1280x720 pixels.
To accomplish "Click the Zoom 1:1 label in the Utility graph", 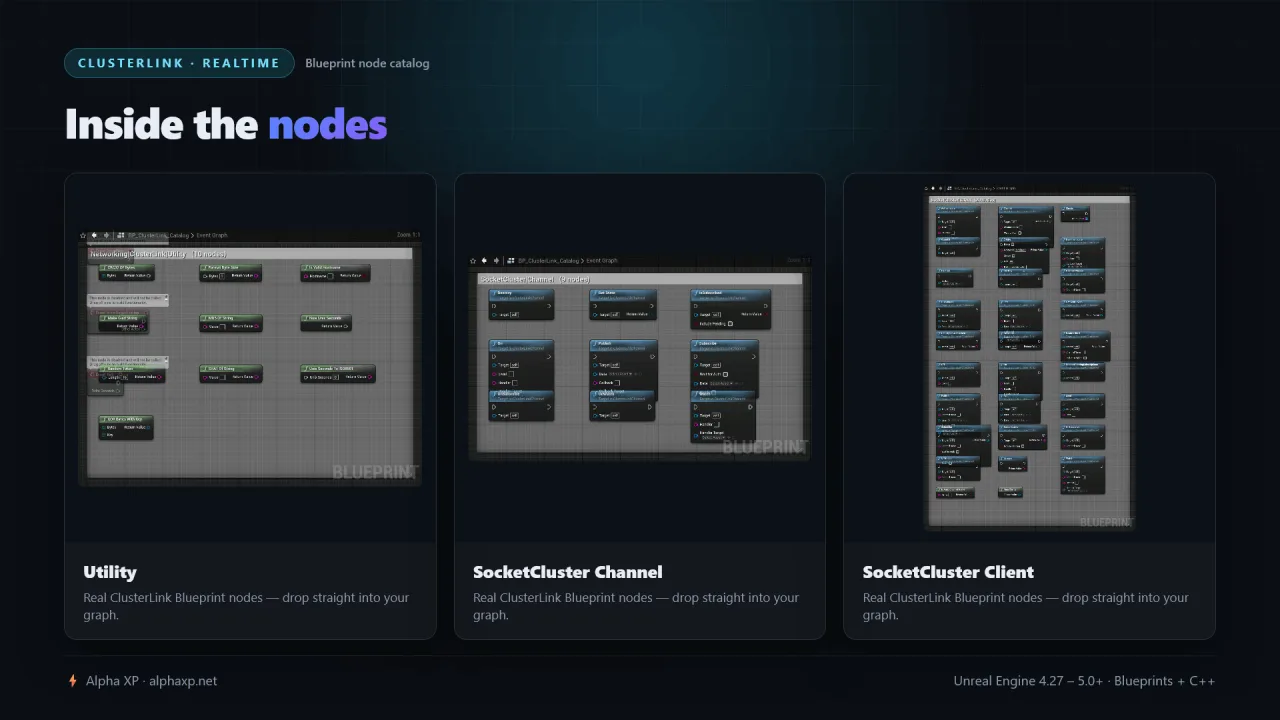I will (x=408, y=236).
